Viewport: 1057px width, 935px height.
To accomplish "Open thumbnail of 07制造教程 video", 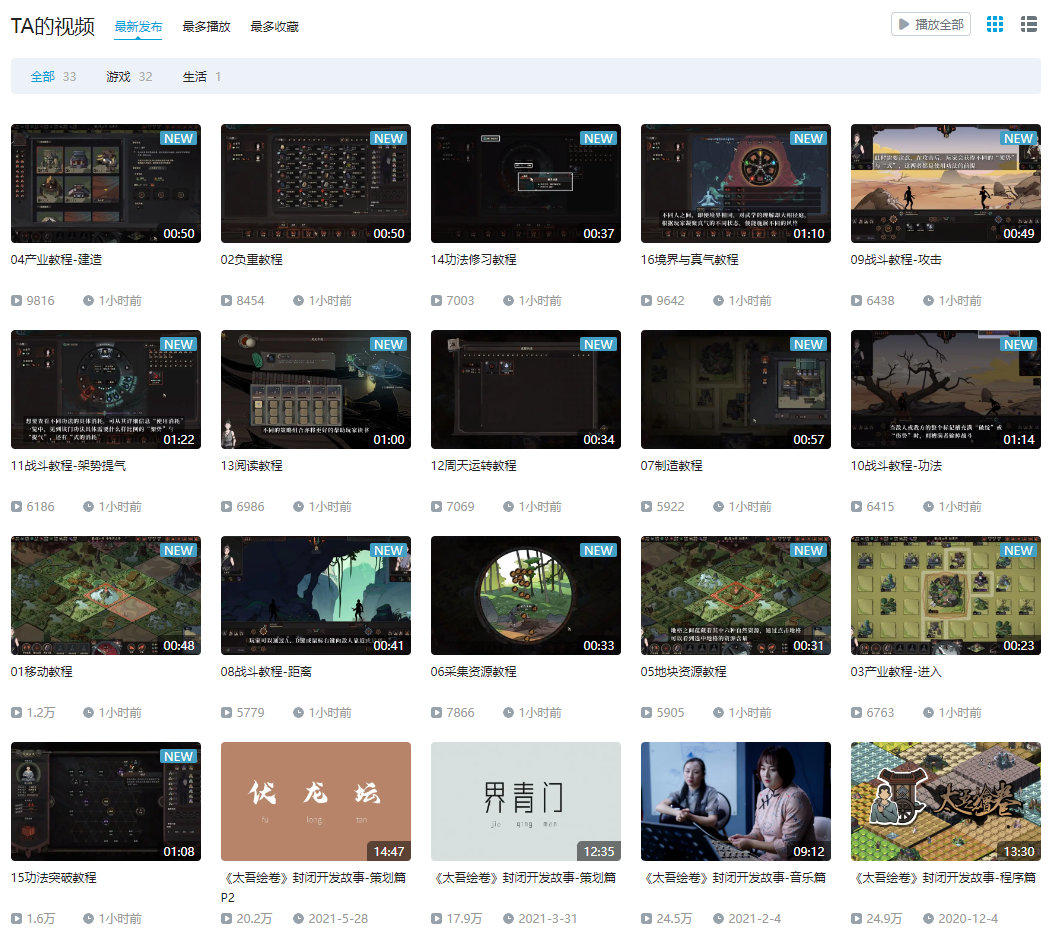I will tap(735, 390).
